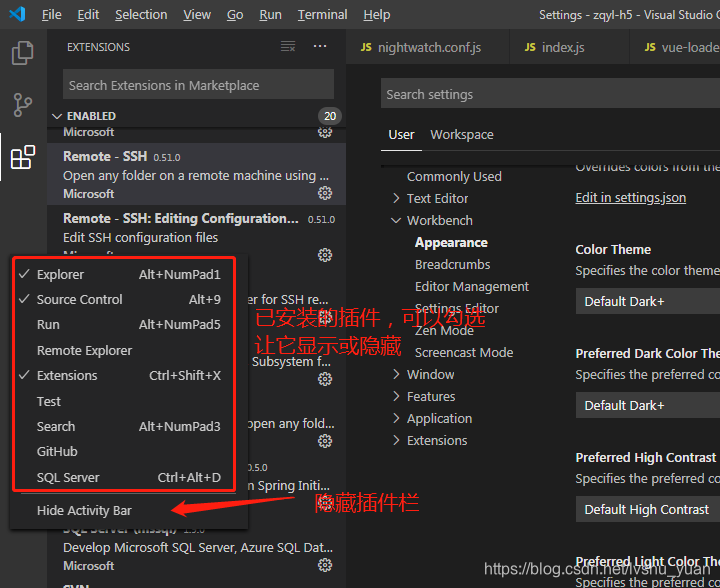Image resolution: width=720 pixels, height=588 pixels.
Task: Click gear icon beside 'open any fold...' extension
Action: pos(325,441)
